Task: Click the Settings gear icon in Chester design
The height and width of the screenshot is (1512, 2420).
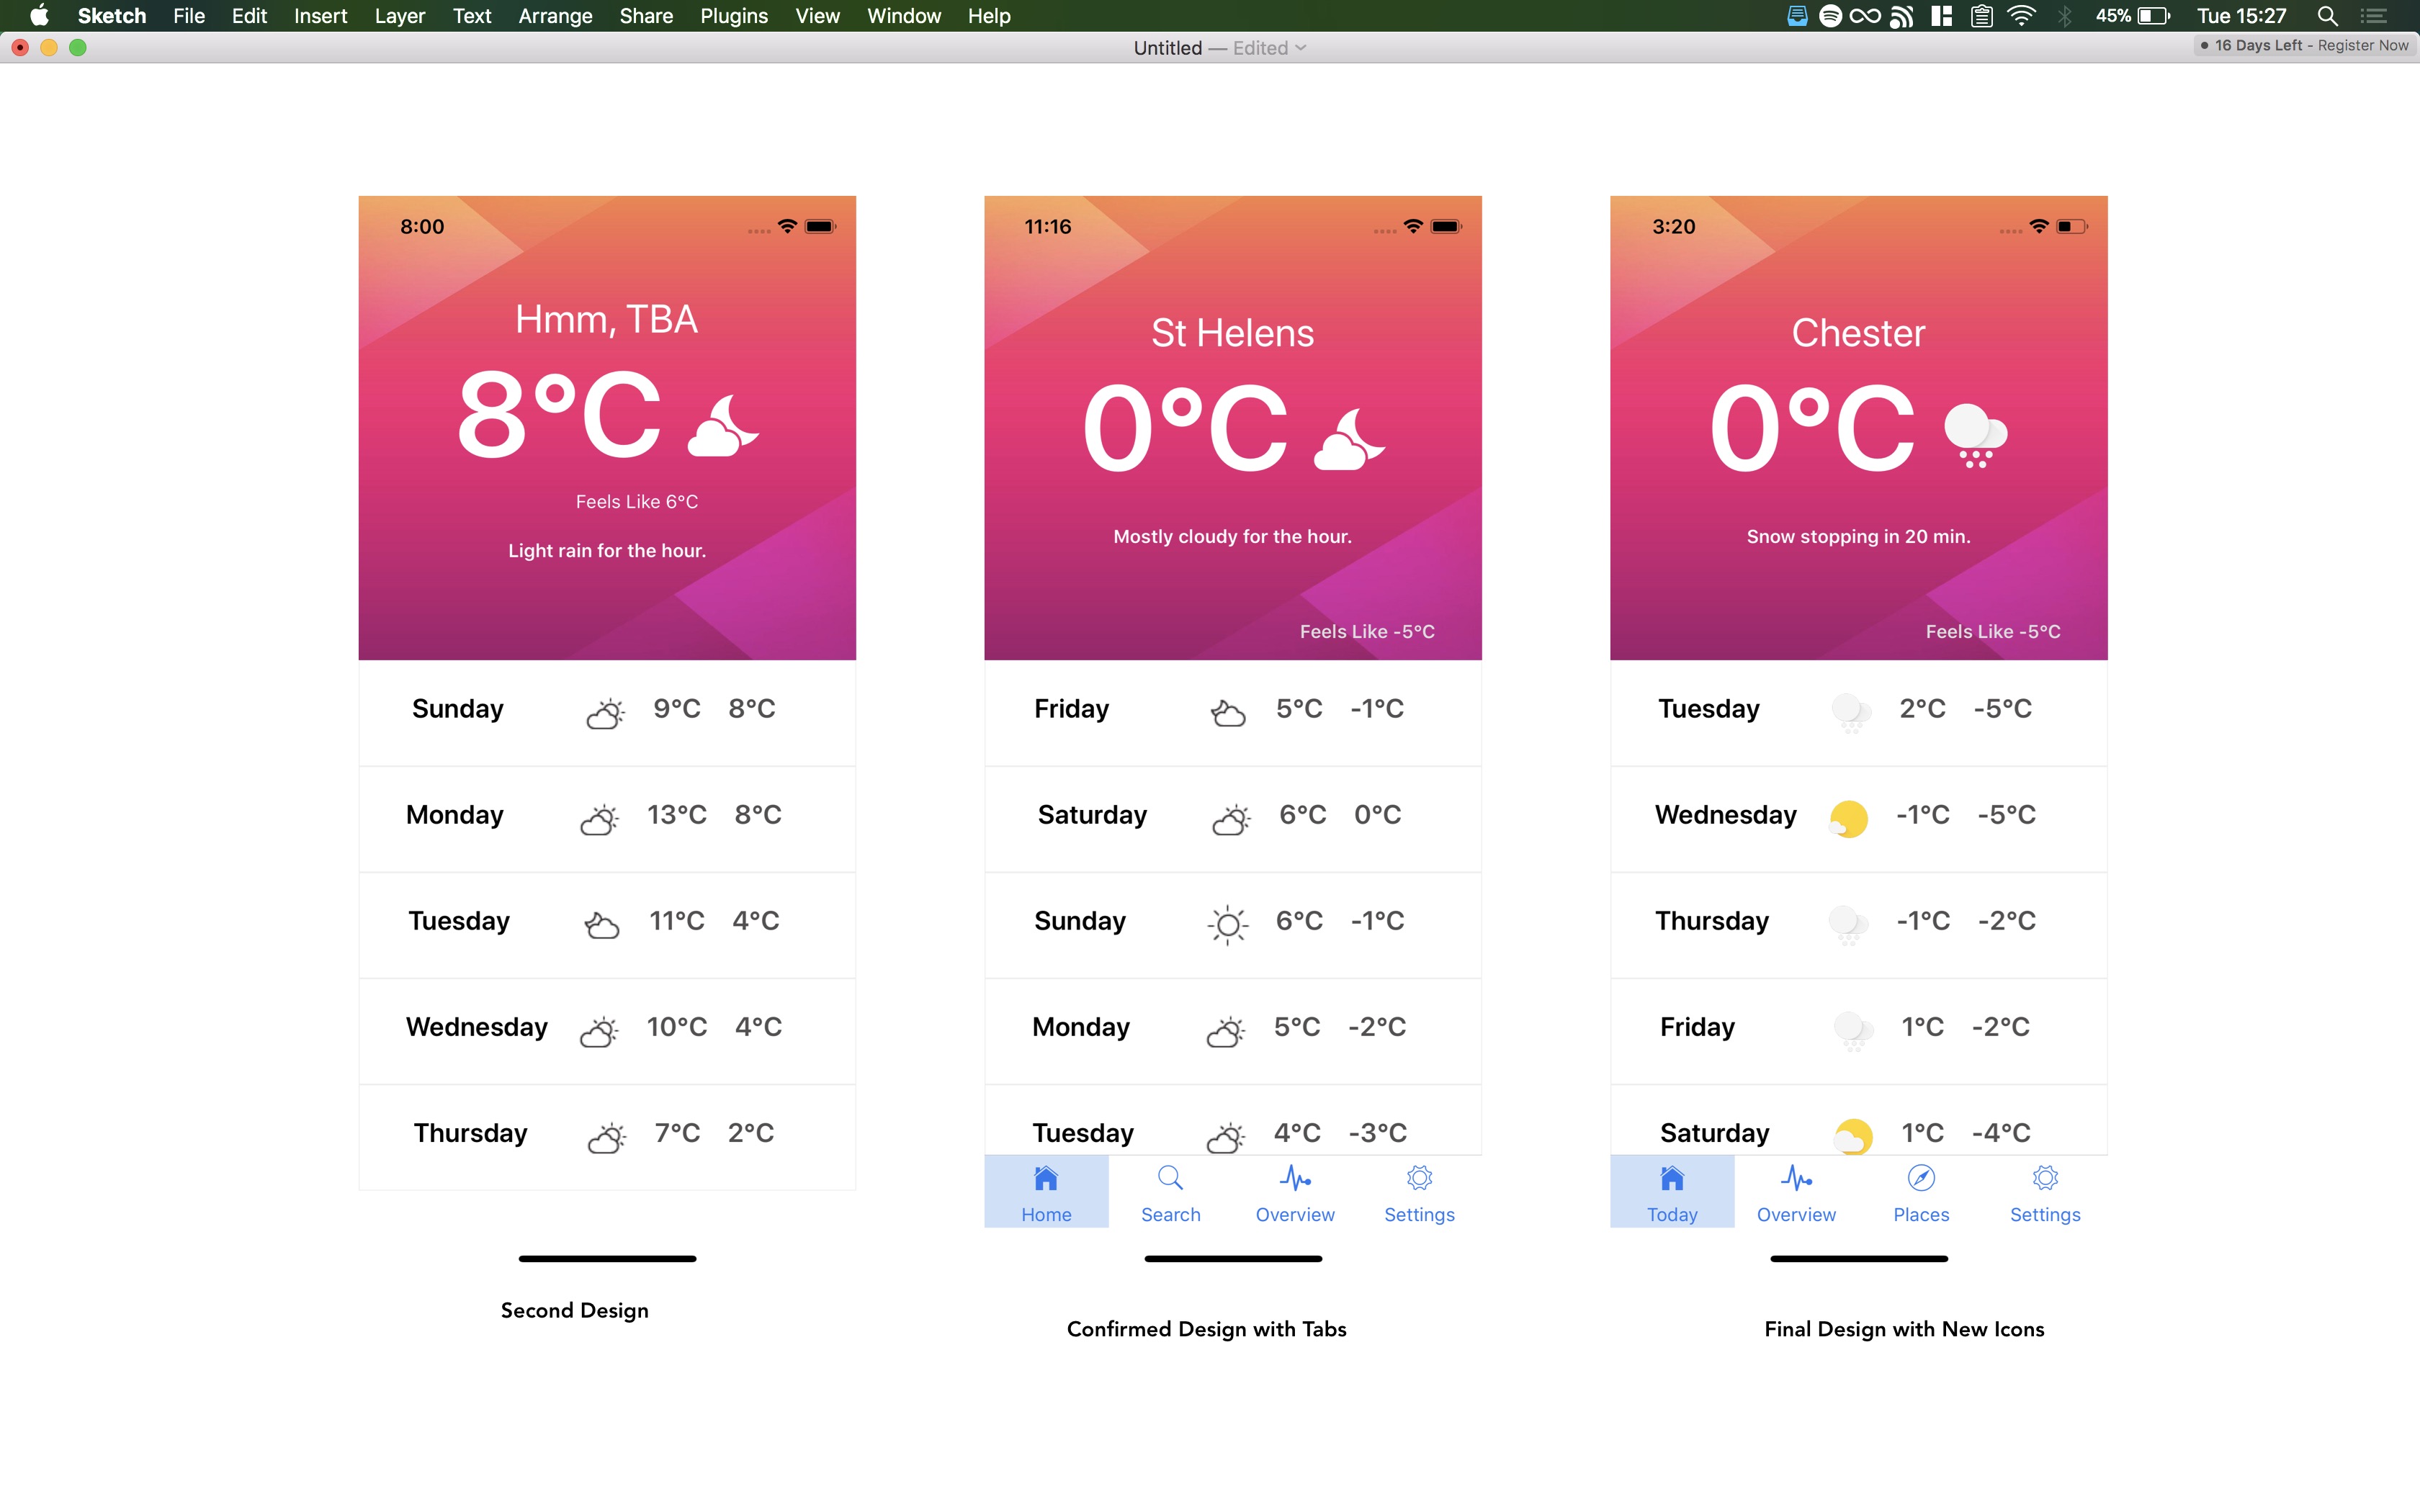Action: click(x=2045, y=1179)
